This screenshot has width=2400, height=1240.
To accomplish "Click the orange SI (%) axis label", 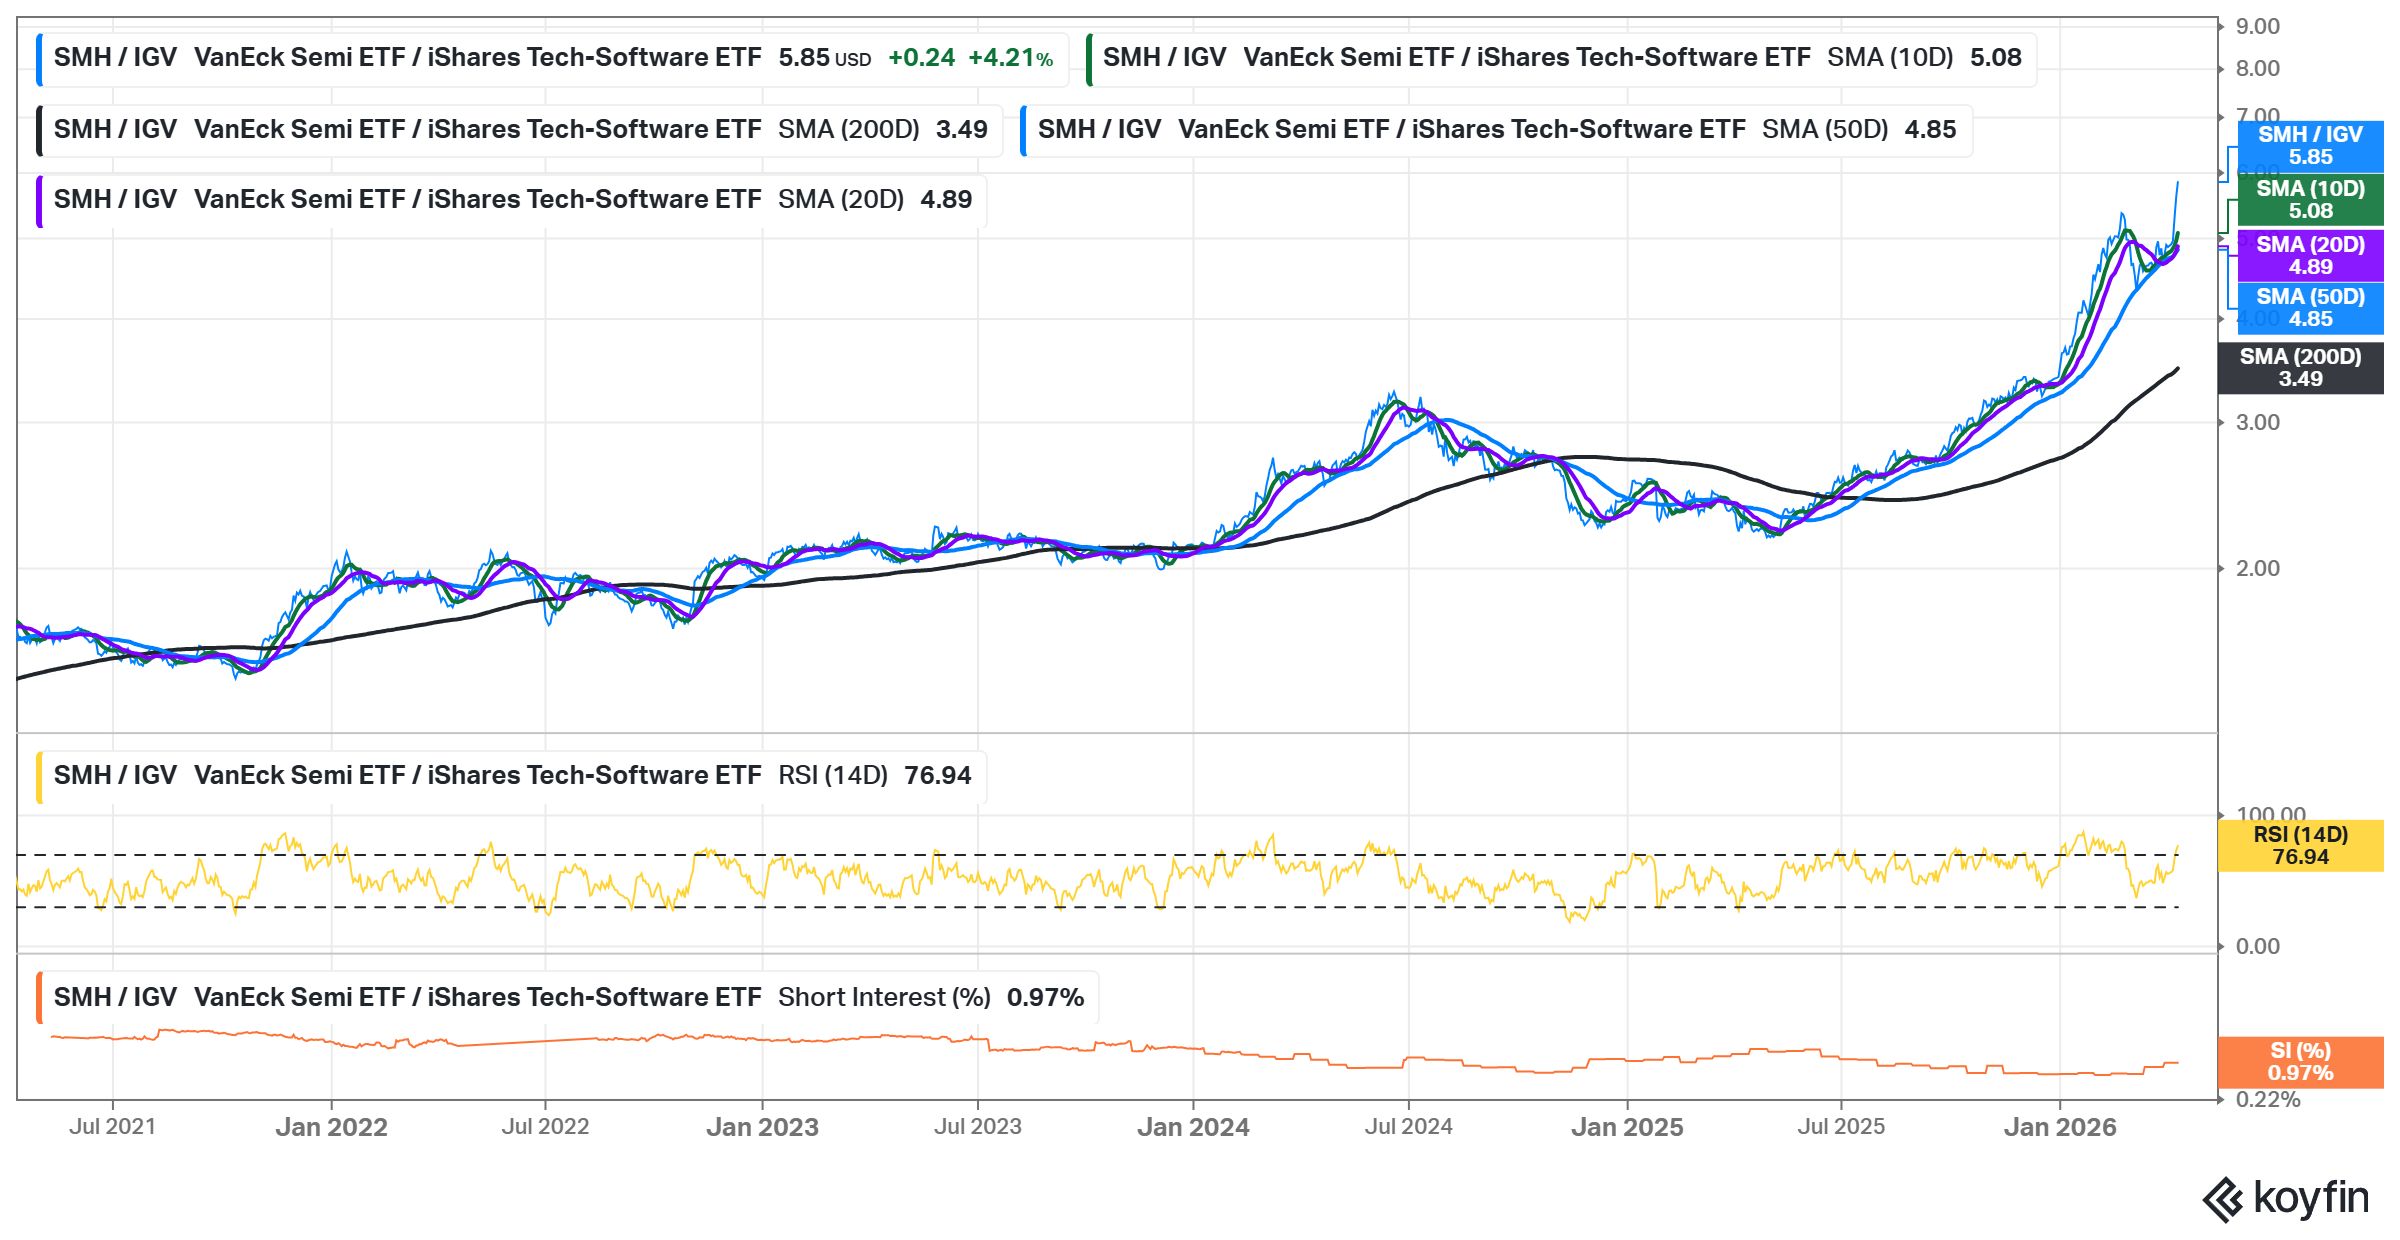I will [2299, 1062].
